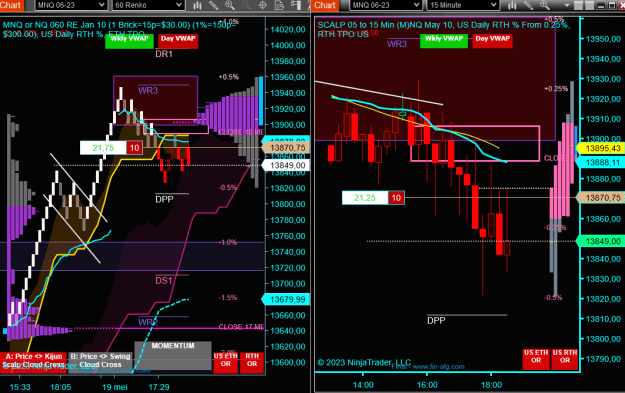
Task: Expand the 60 Renko interval dropdown
Action: [x=148, y=5]
